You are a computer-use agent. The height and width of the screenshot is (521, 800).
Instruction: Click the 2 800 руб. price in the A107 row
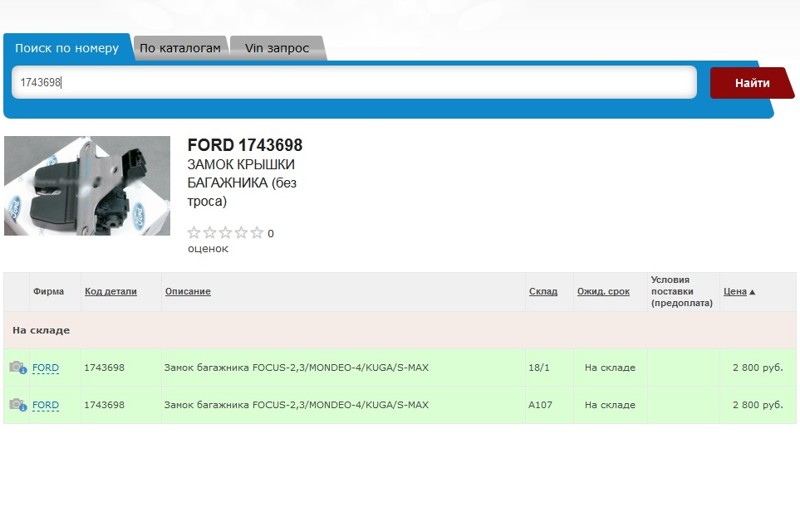[758, 405]
